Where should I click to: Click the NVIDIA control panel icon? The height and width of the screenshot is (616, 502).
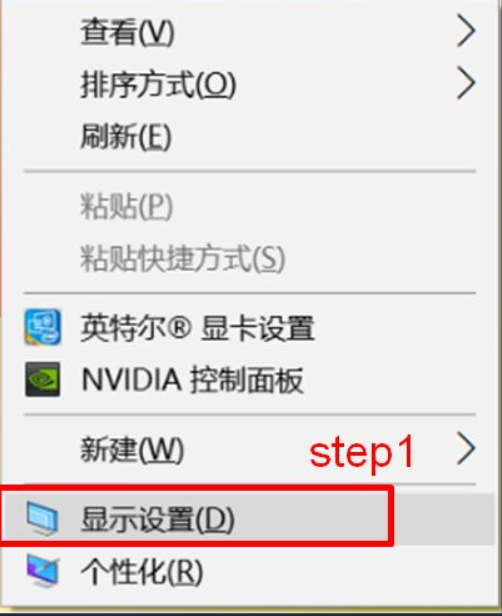[x=42, y=379]
